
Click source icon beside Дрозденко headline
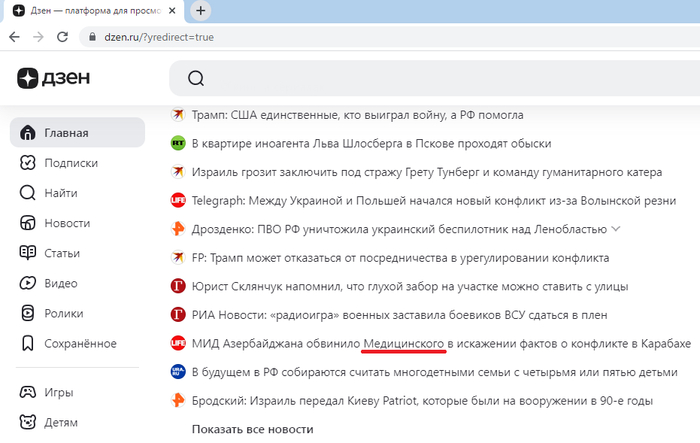tap(178, 229)
